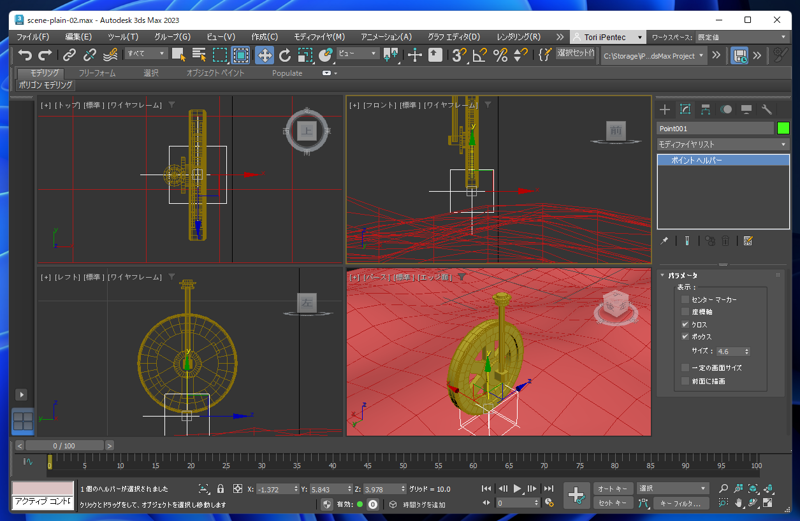Viewport: 800px width, 521px height.
Task: Open the Display command panel tab
Action: (746, 109)
